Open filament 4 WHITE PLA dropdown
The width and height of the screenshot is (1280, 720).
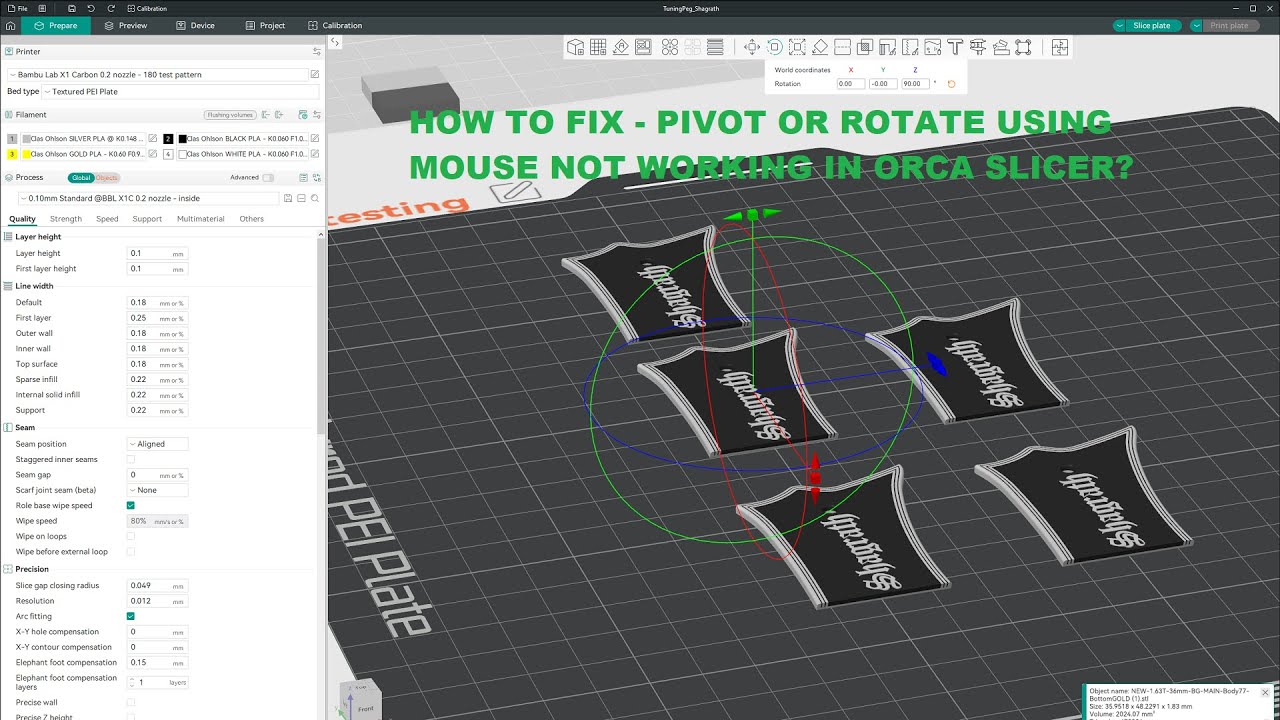(x=240, y=154)
